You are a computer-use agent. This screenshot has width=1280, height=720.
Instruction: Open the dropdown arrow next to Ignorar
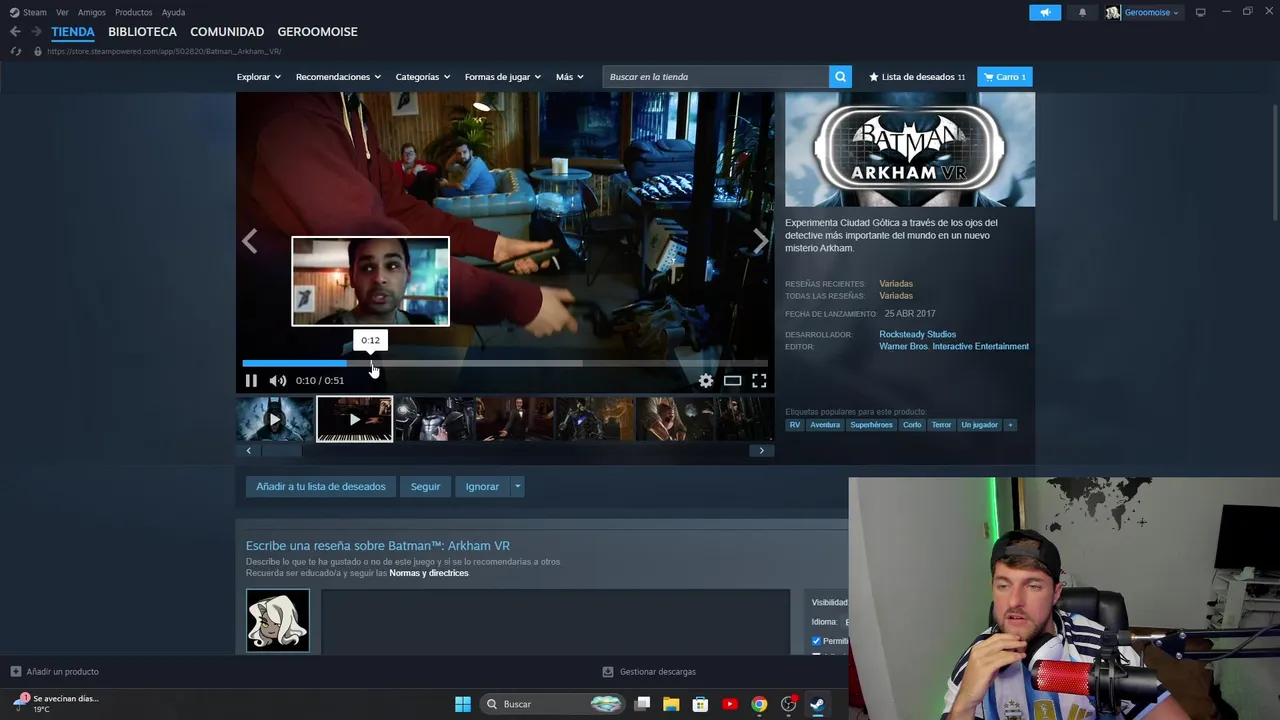517,487
